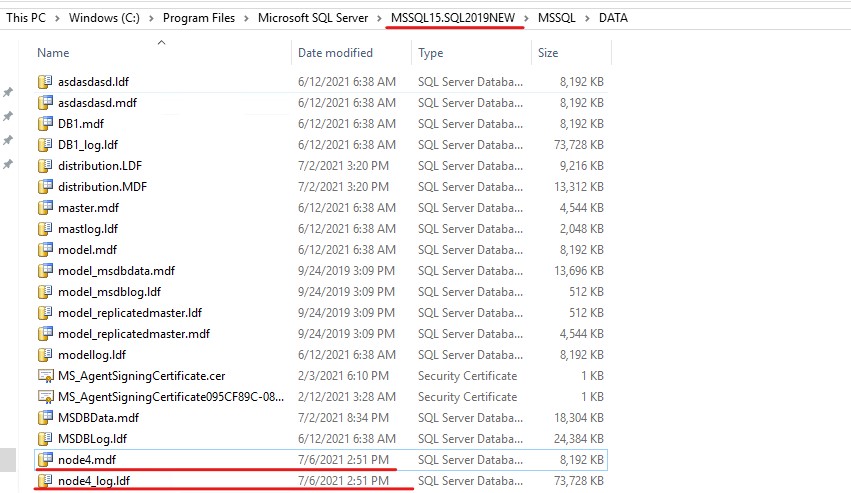Click the distribution.MDF file icon

coord(45,187)
